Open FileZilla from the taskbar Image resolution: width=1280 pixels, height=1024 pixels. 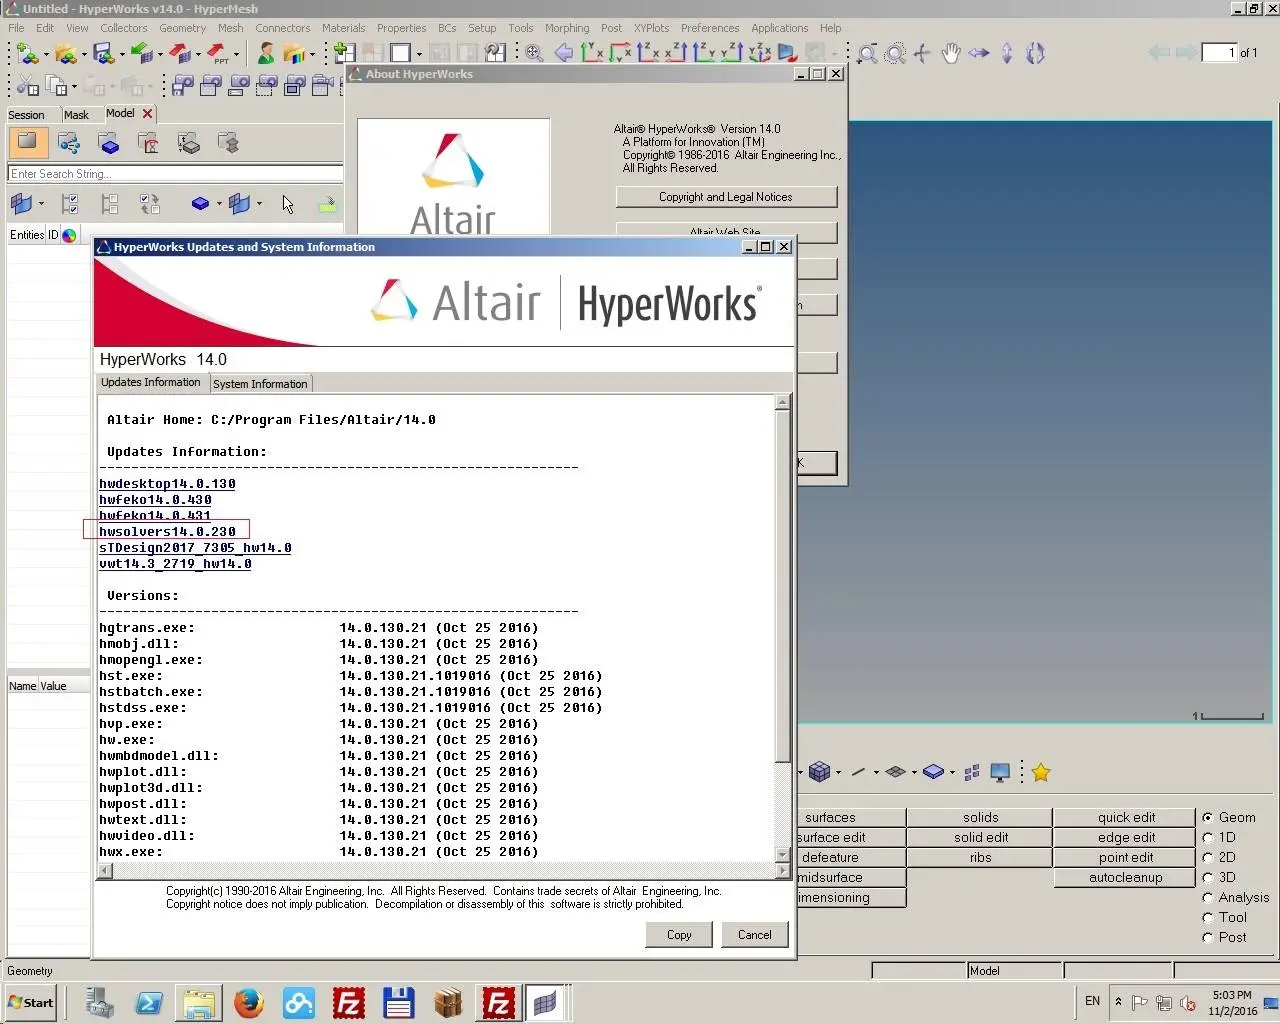pos(348,1002)
